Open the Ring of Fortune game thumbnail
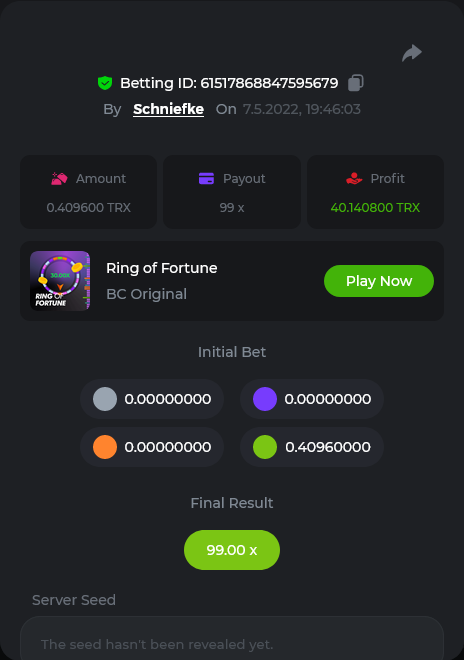The width and height of the screenshot is (464, 660). (60, 281)
